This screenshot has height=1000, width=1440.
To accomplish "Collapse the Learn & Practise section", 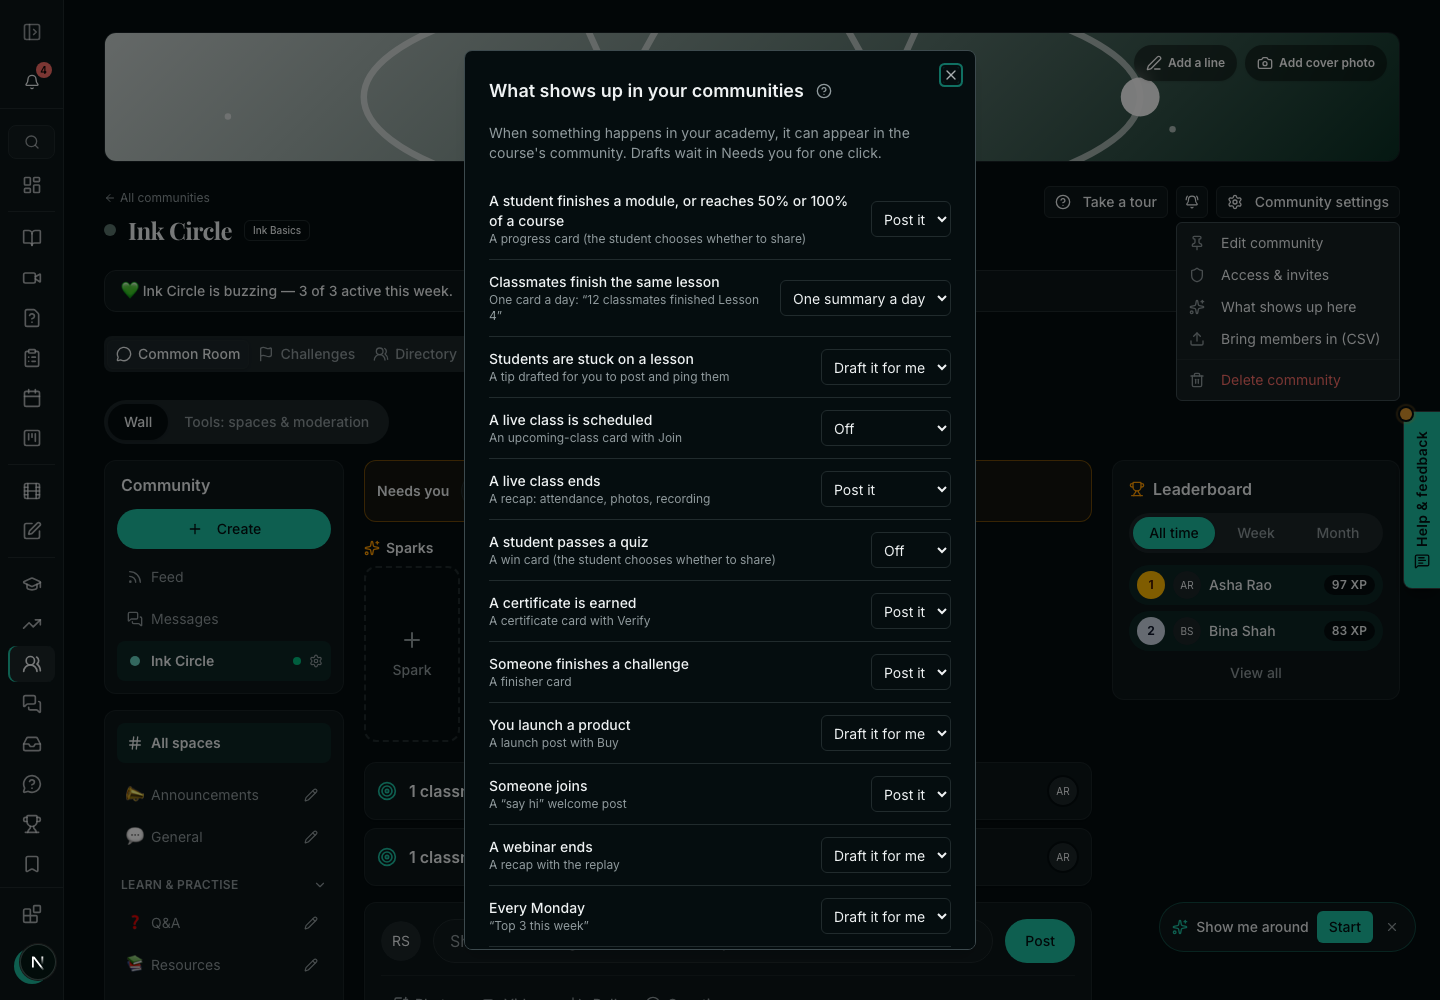I will point(320,885).
